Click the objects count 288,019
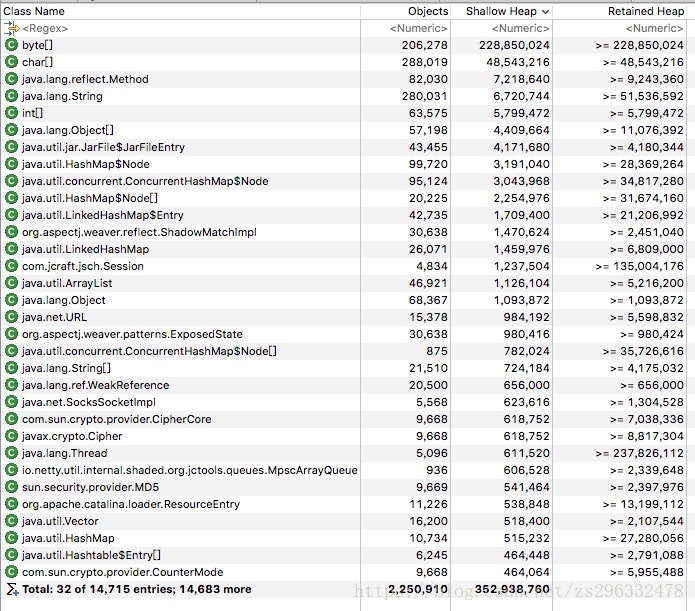 [x=425, y=62]
